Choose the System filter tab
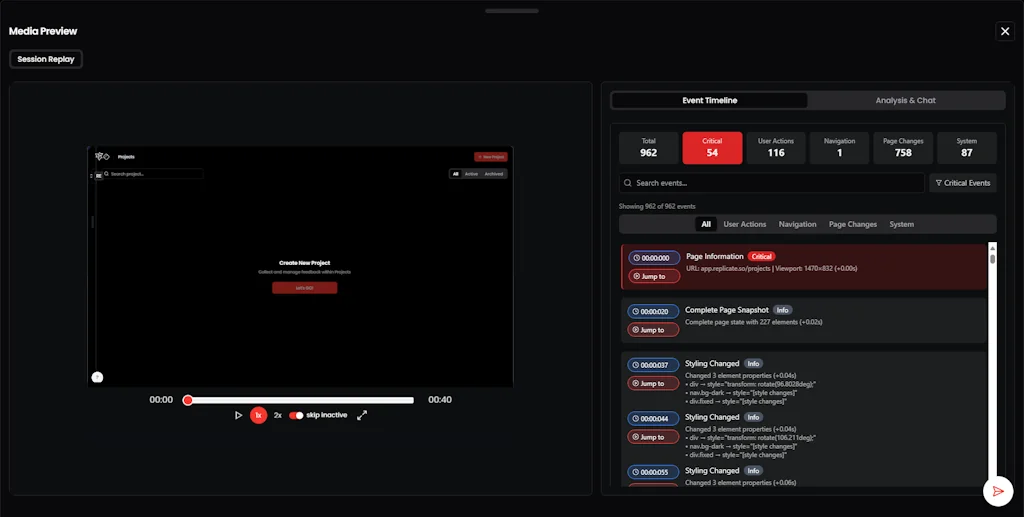Screen dimensions: 1024x517 pos(901,224)
